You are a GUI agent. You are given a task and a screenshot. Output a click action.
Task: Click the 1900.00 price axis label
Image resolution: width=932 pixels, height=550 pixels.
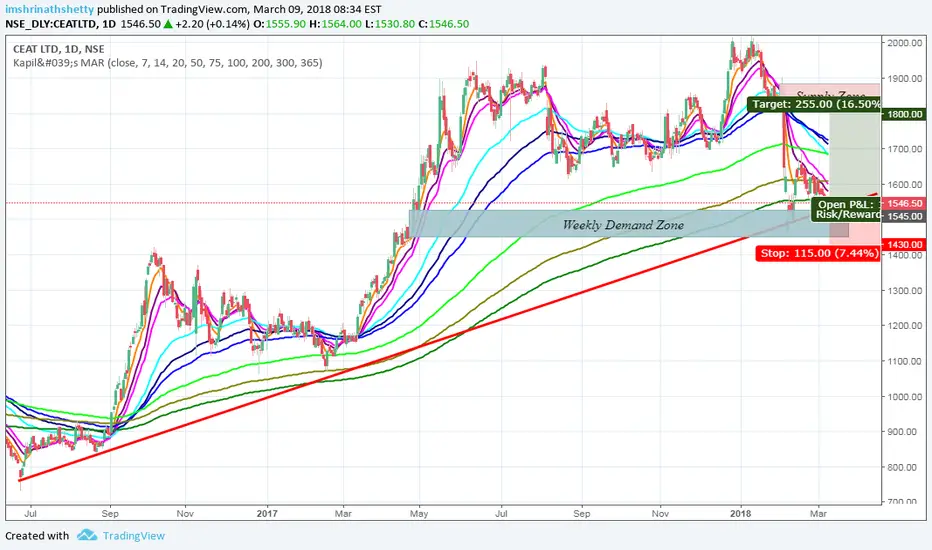click(905, 78)
